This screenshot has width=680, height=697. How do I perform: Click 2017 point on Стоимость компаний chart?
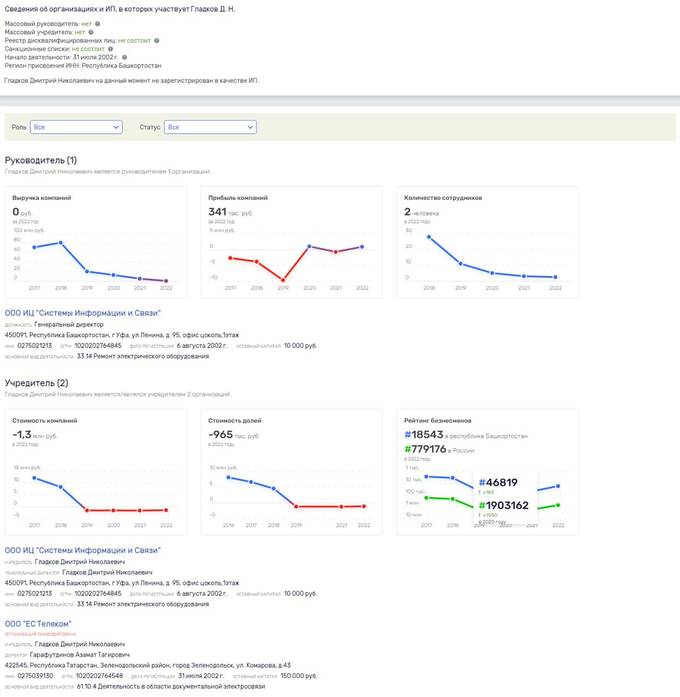point(35,477)
